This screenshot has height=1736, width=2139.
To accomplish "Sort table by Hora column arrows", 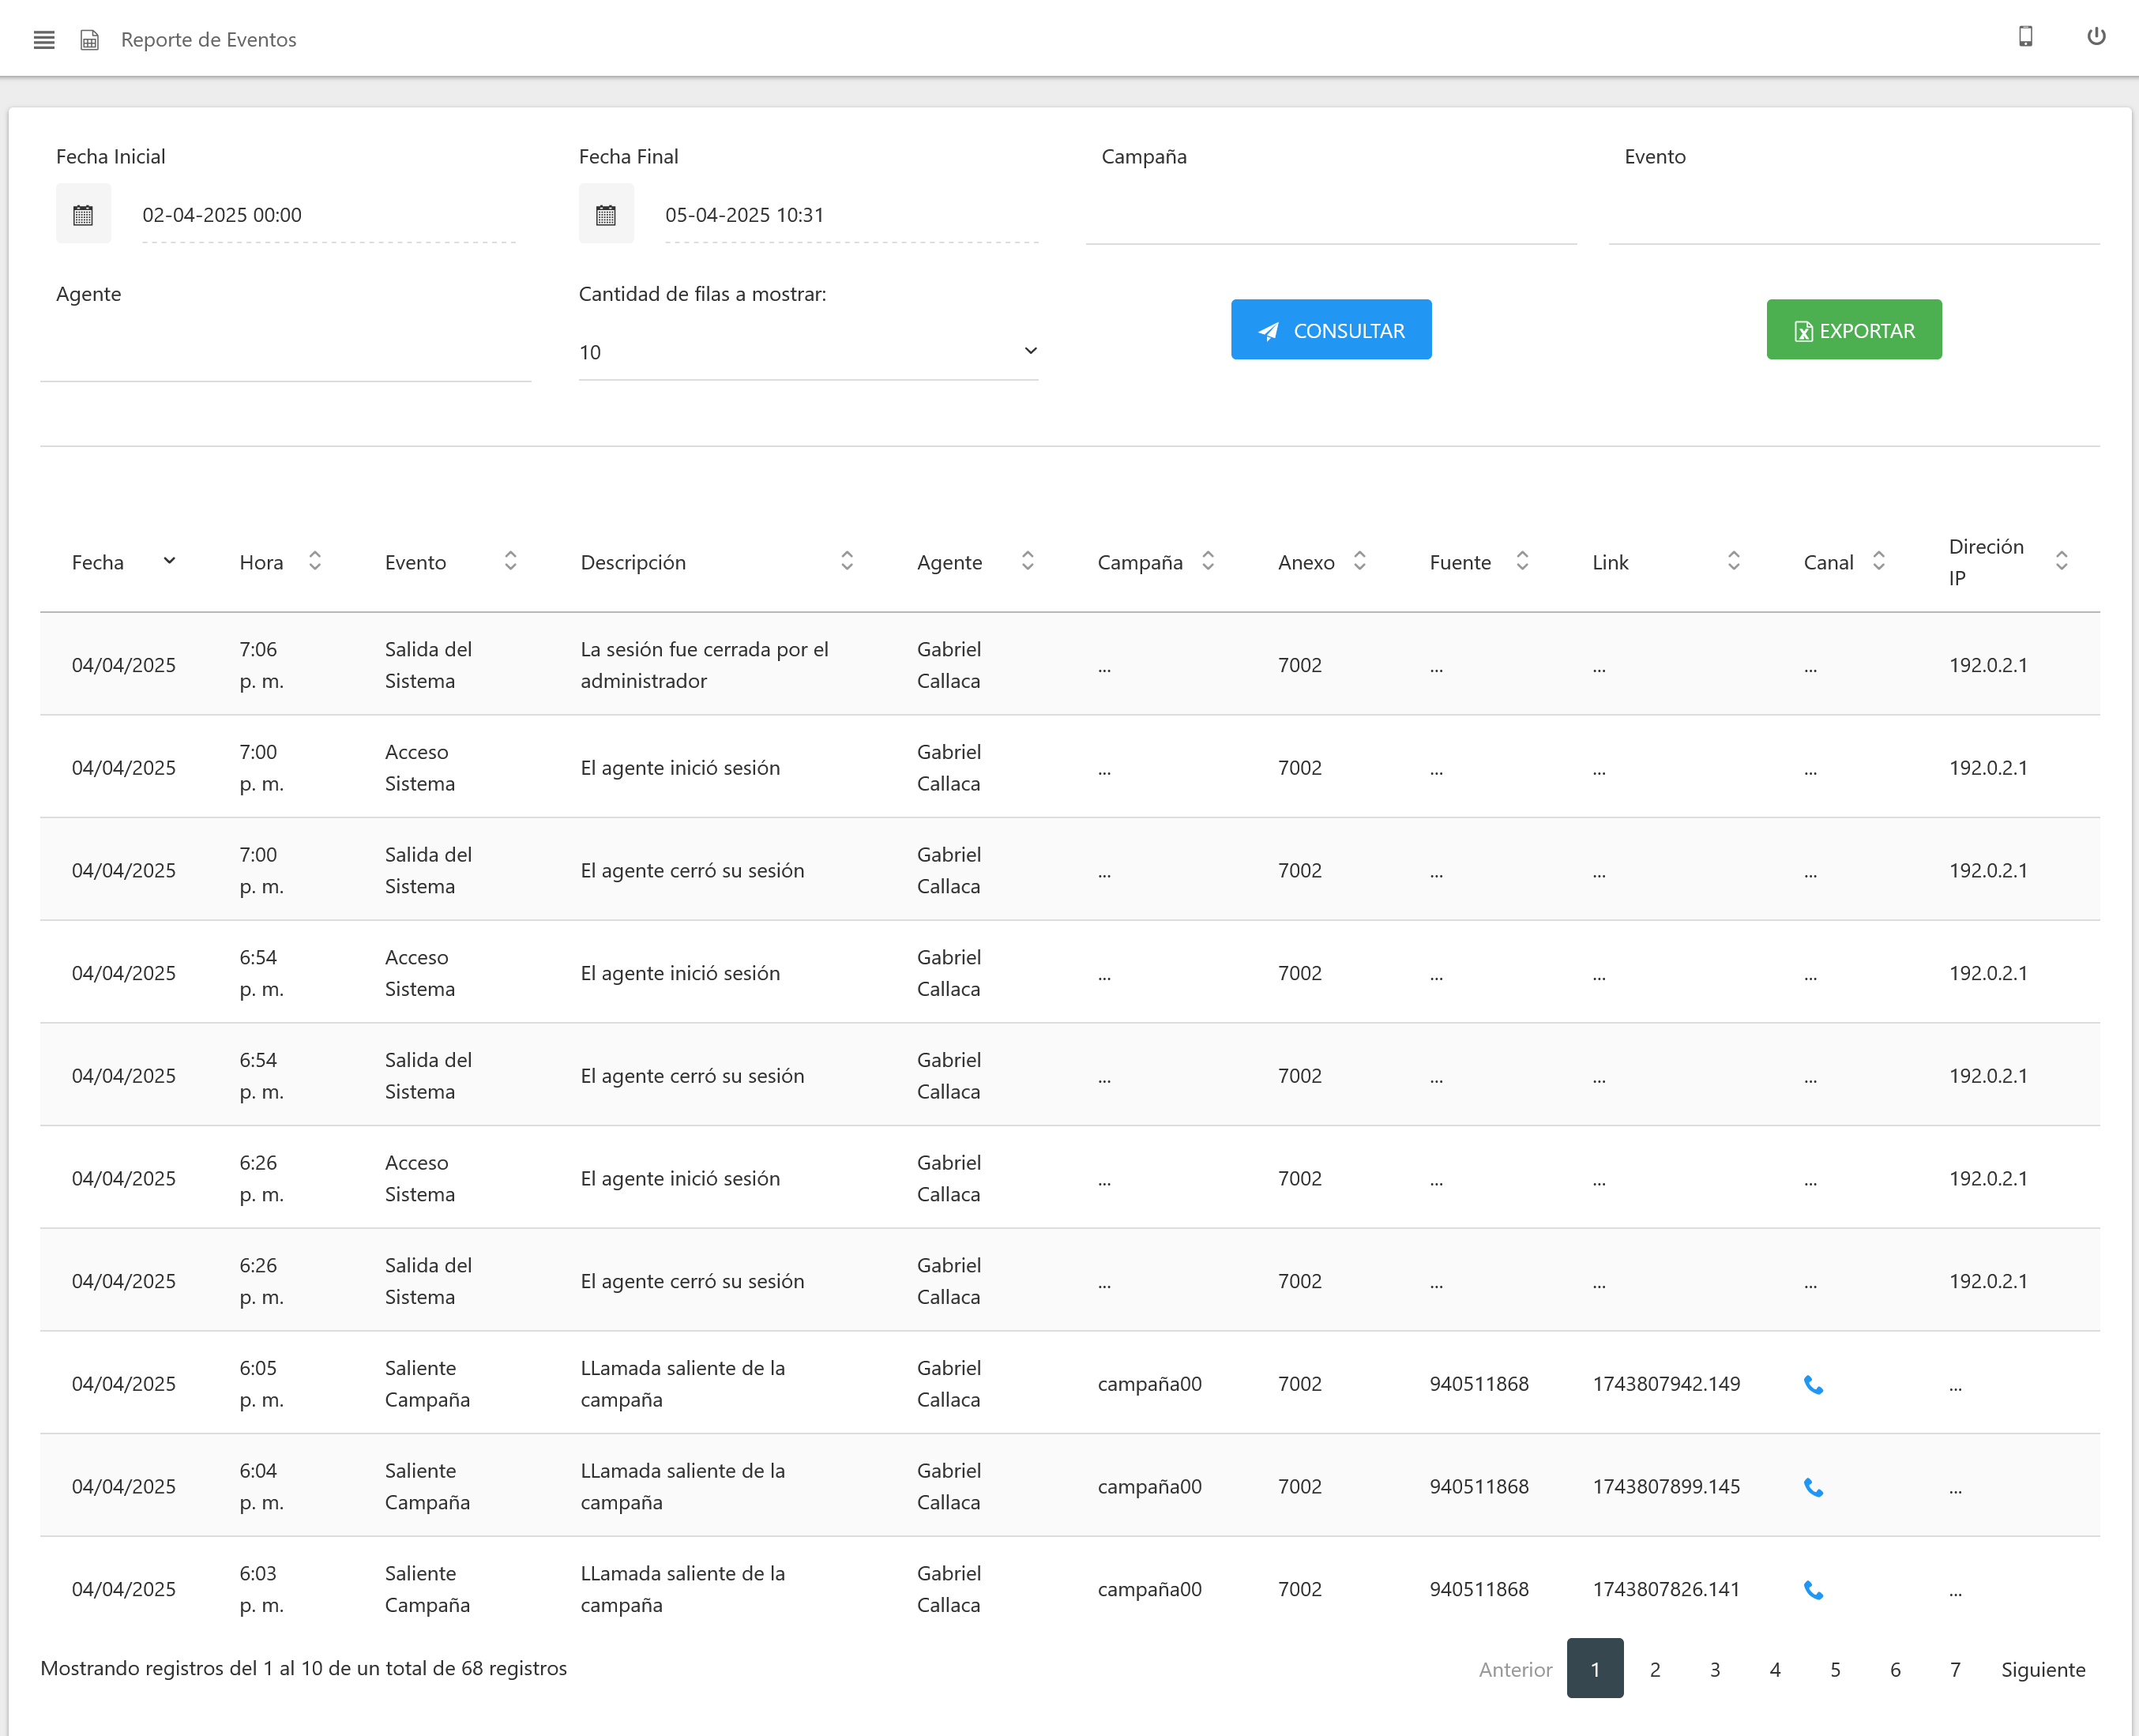I will (315, 561).
